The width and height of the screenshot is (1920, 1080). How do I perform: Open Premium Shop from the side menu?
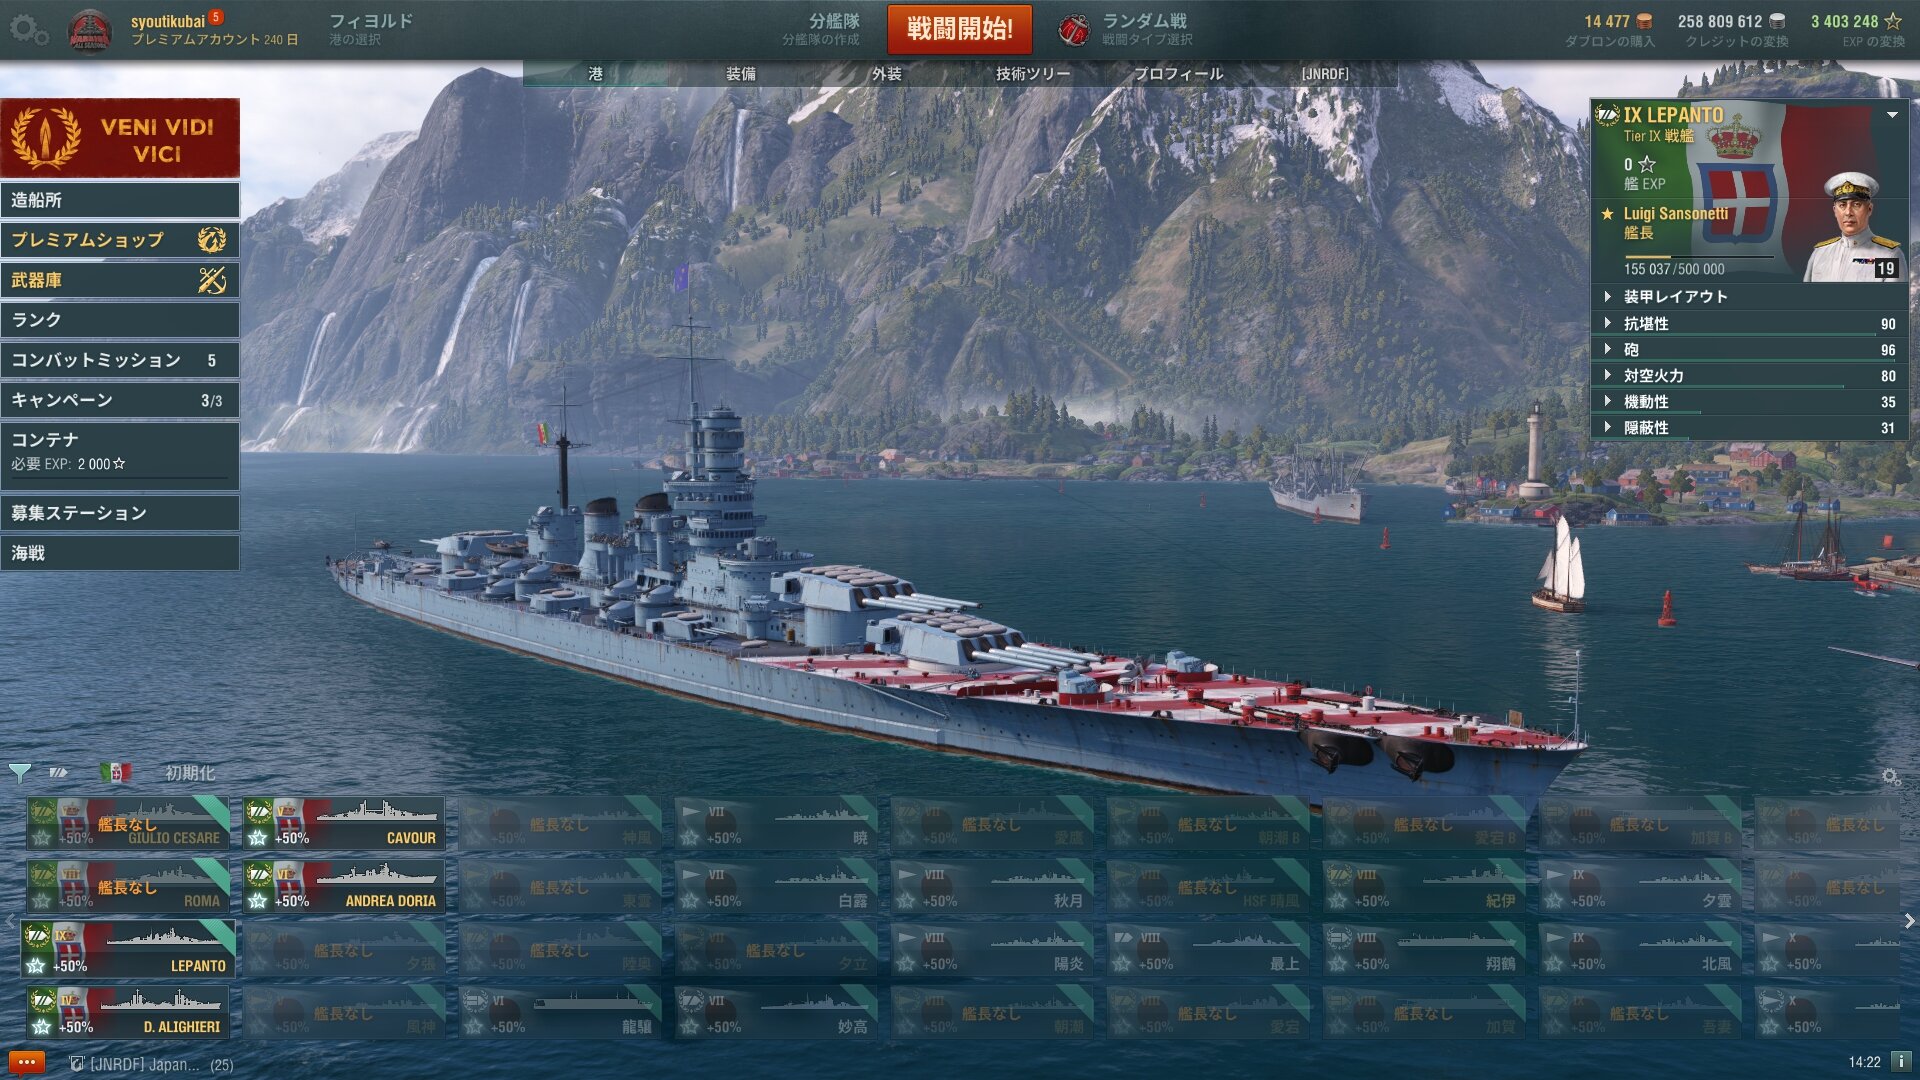120,240
